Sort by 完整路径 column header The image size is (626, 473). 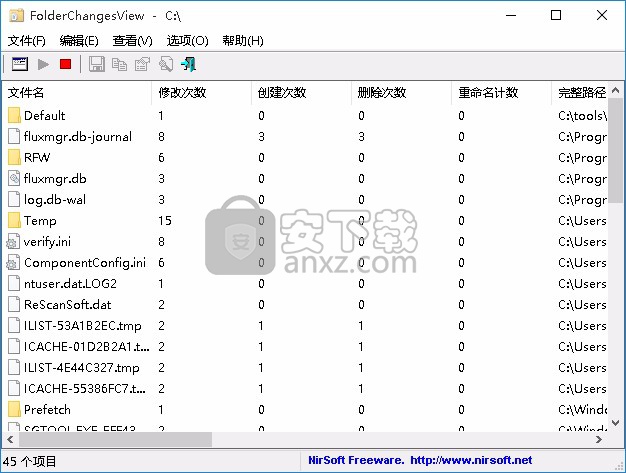coord(580,93)
